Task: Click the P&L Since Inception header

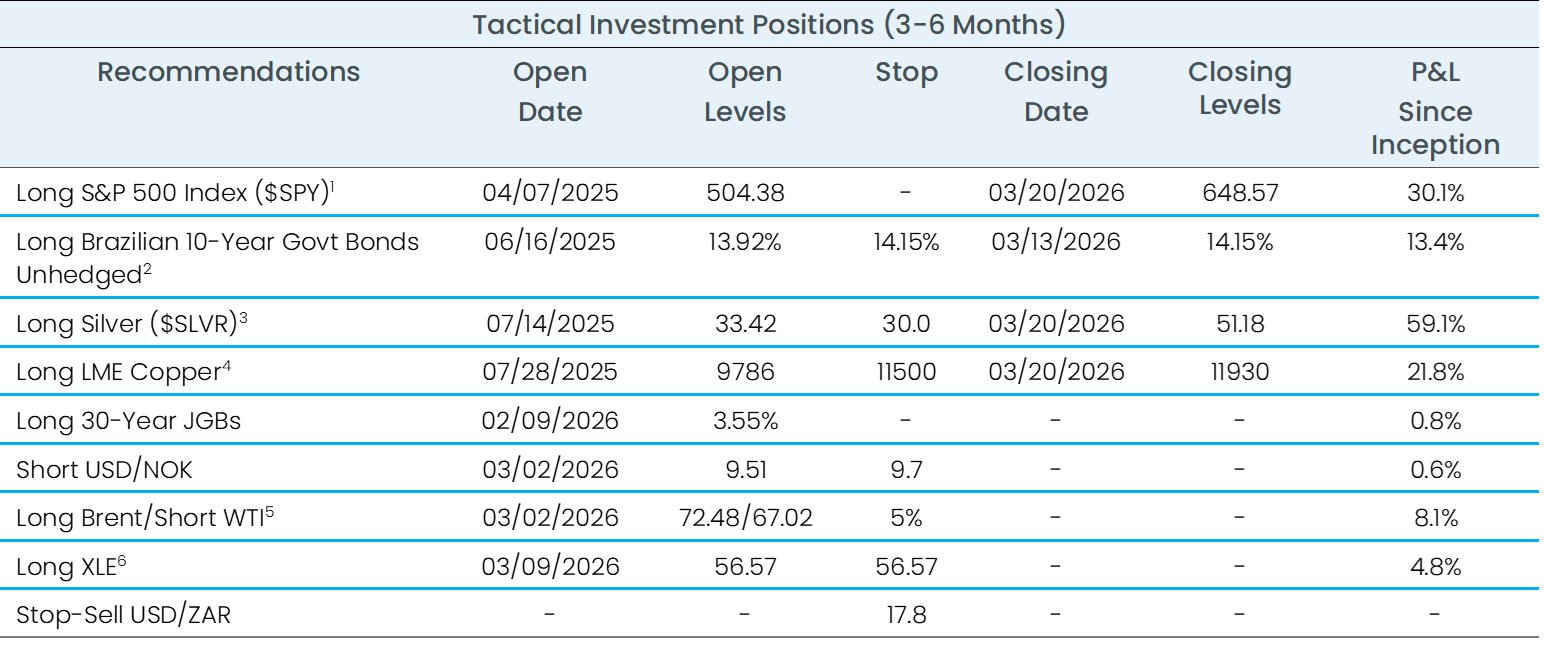Action: tap(1435, 111)
